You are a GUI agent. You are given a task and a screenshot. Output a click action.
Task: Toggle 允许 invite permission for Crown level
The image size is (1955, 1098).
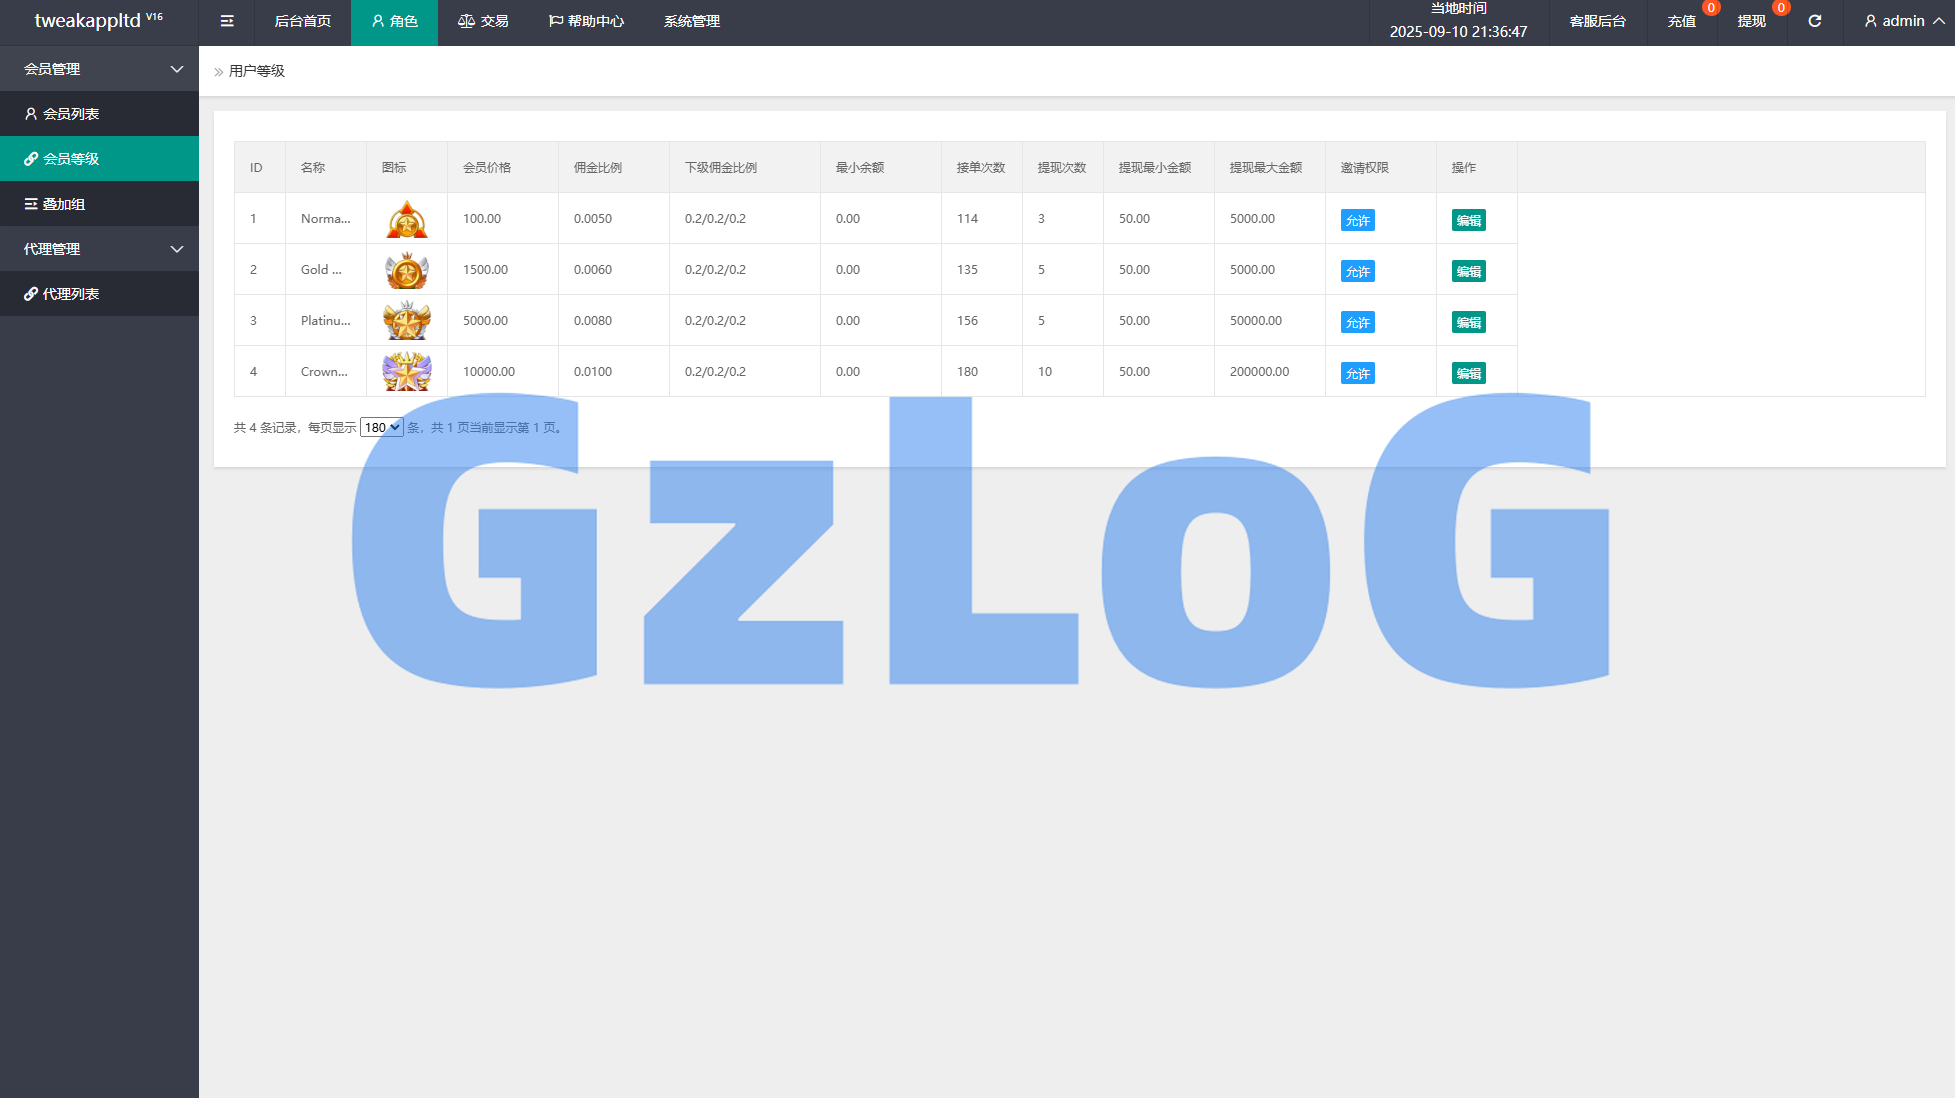[x=1357, y=373]
